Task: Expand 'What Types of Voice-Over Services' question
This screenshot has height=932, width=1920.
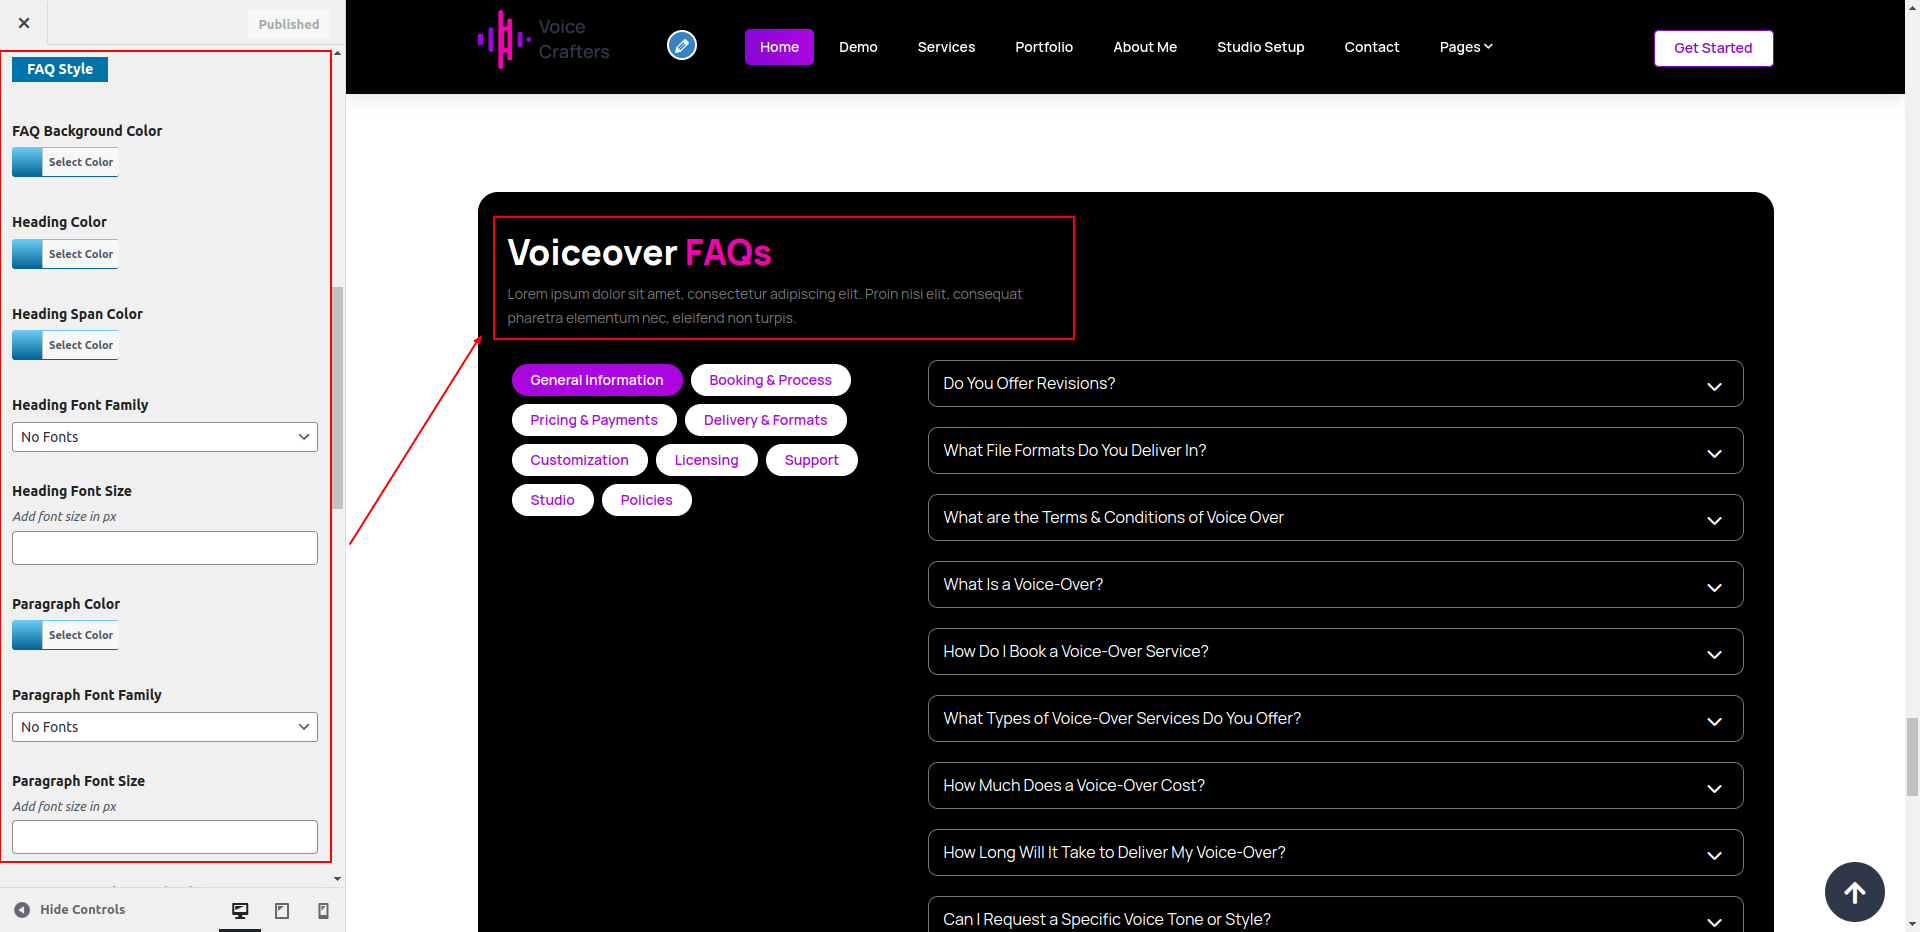Action: click(x=1335, y=719)
